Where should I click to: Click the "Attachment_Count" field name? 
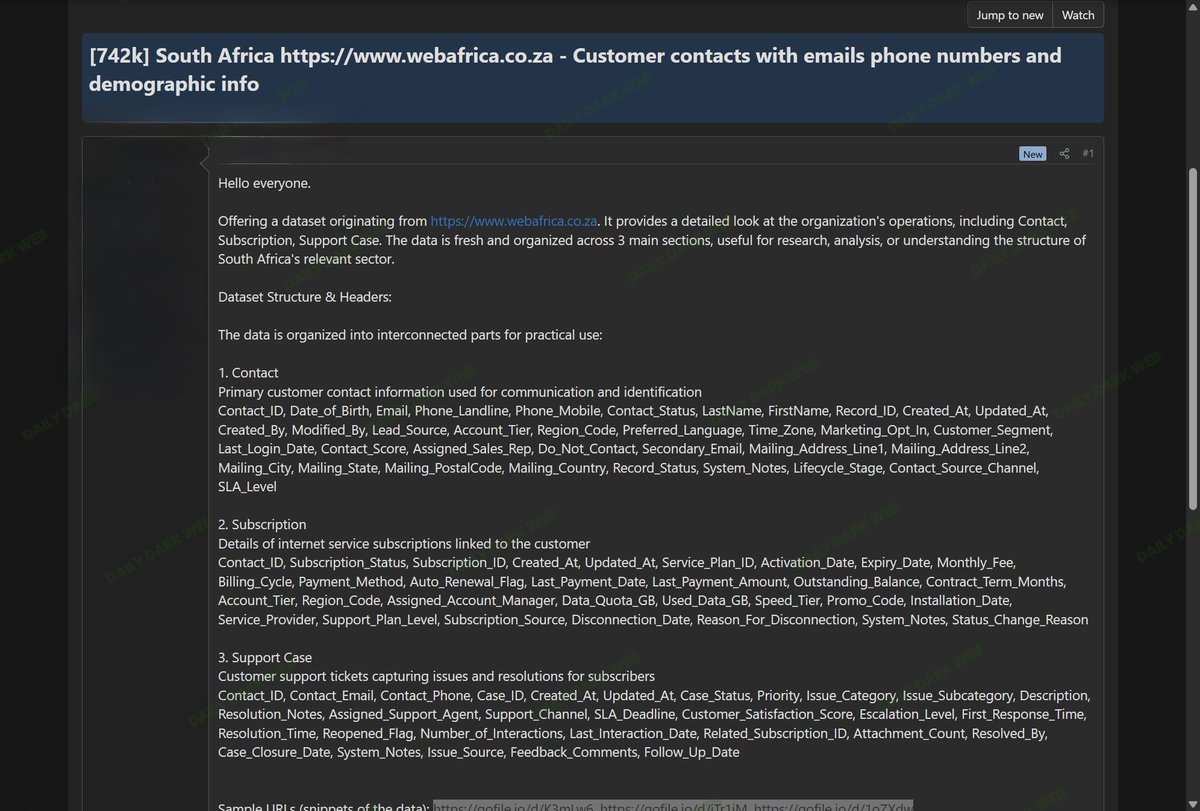point(907,734)
